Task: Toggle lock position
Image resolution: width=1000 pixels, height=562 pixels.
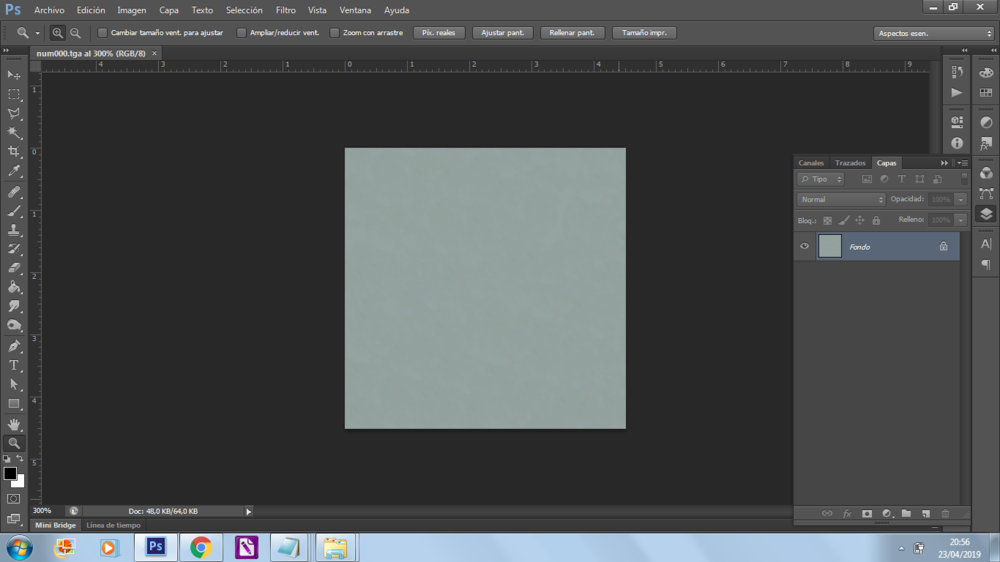Action: (x=860, y=220)
